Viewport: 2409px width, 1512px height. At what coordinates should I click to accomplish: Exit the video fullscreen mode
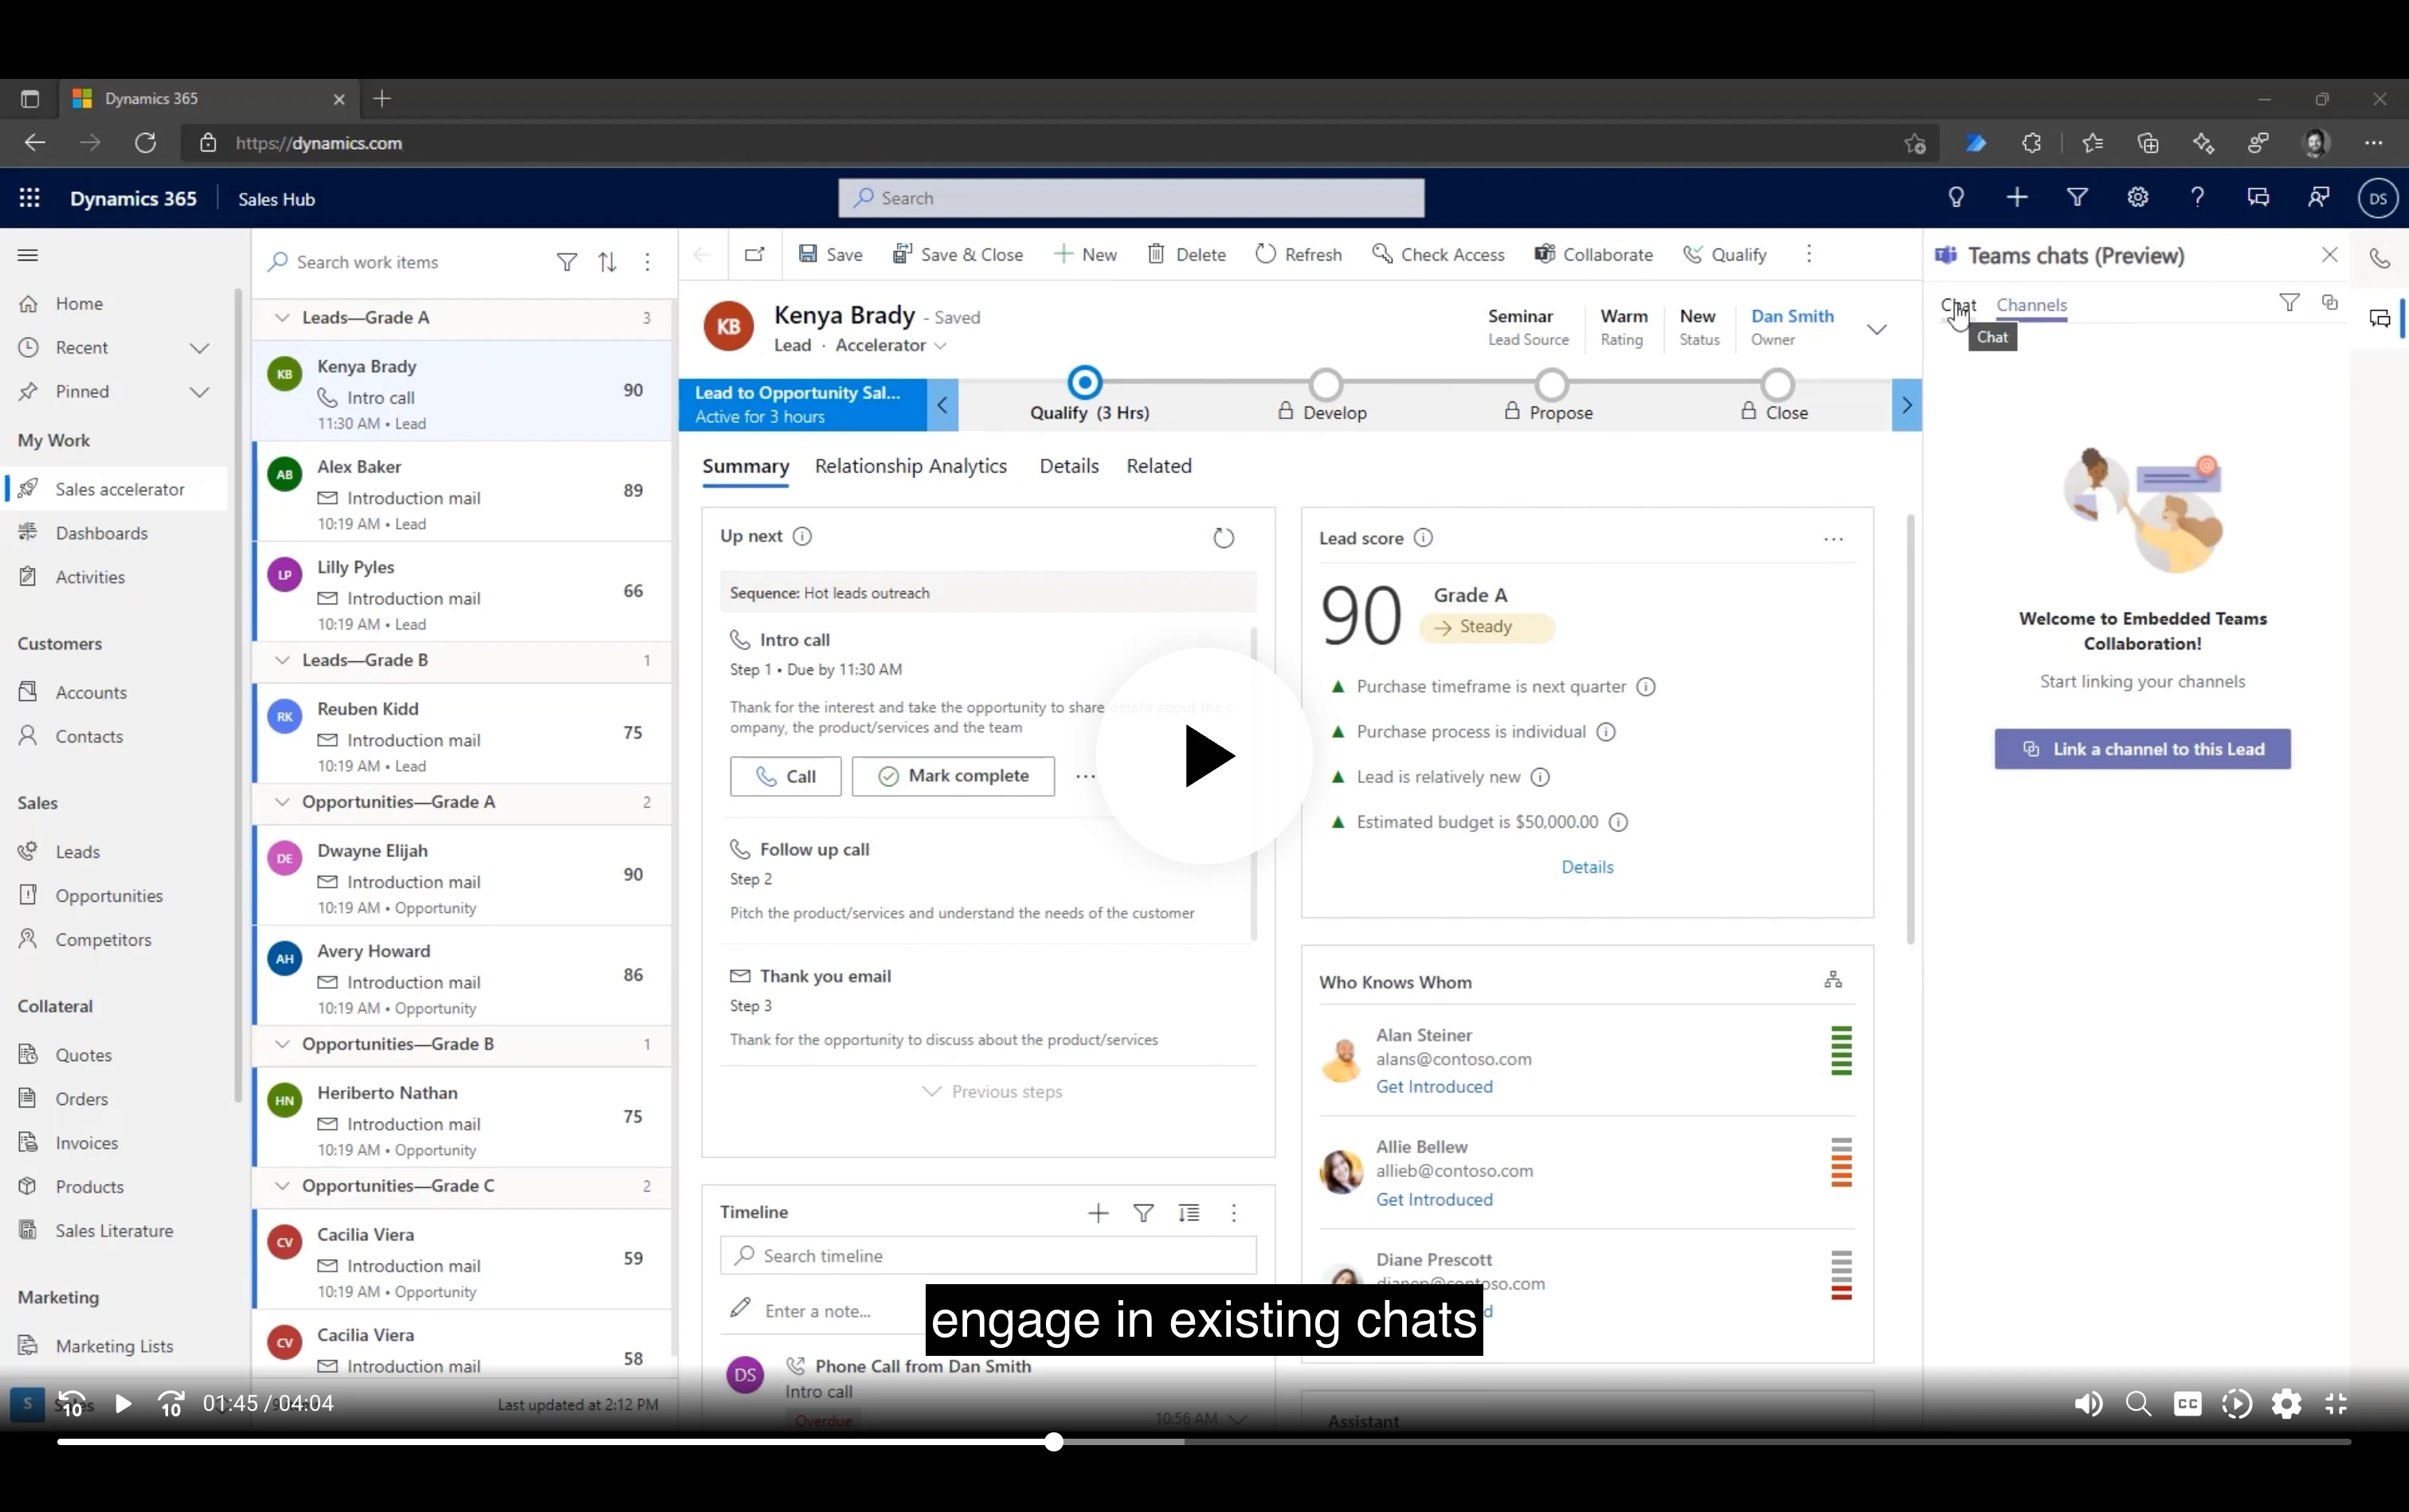(2336, 1404)
